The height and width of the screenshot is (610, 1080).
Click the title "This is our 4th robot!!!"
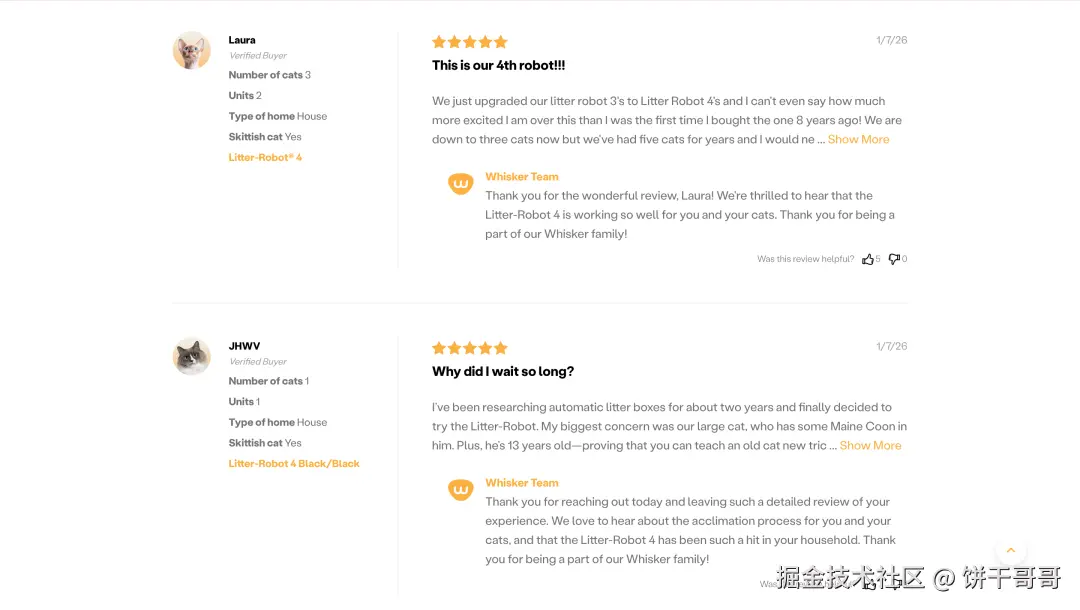coord(499,65)
